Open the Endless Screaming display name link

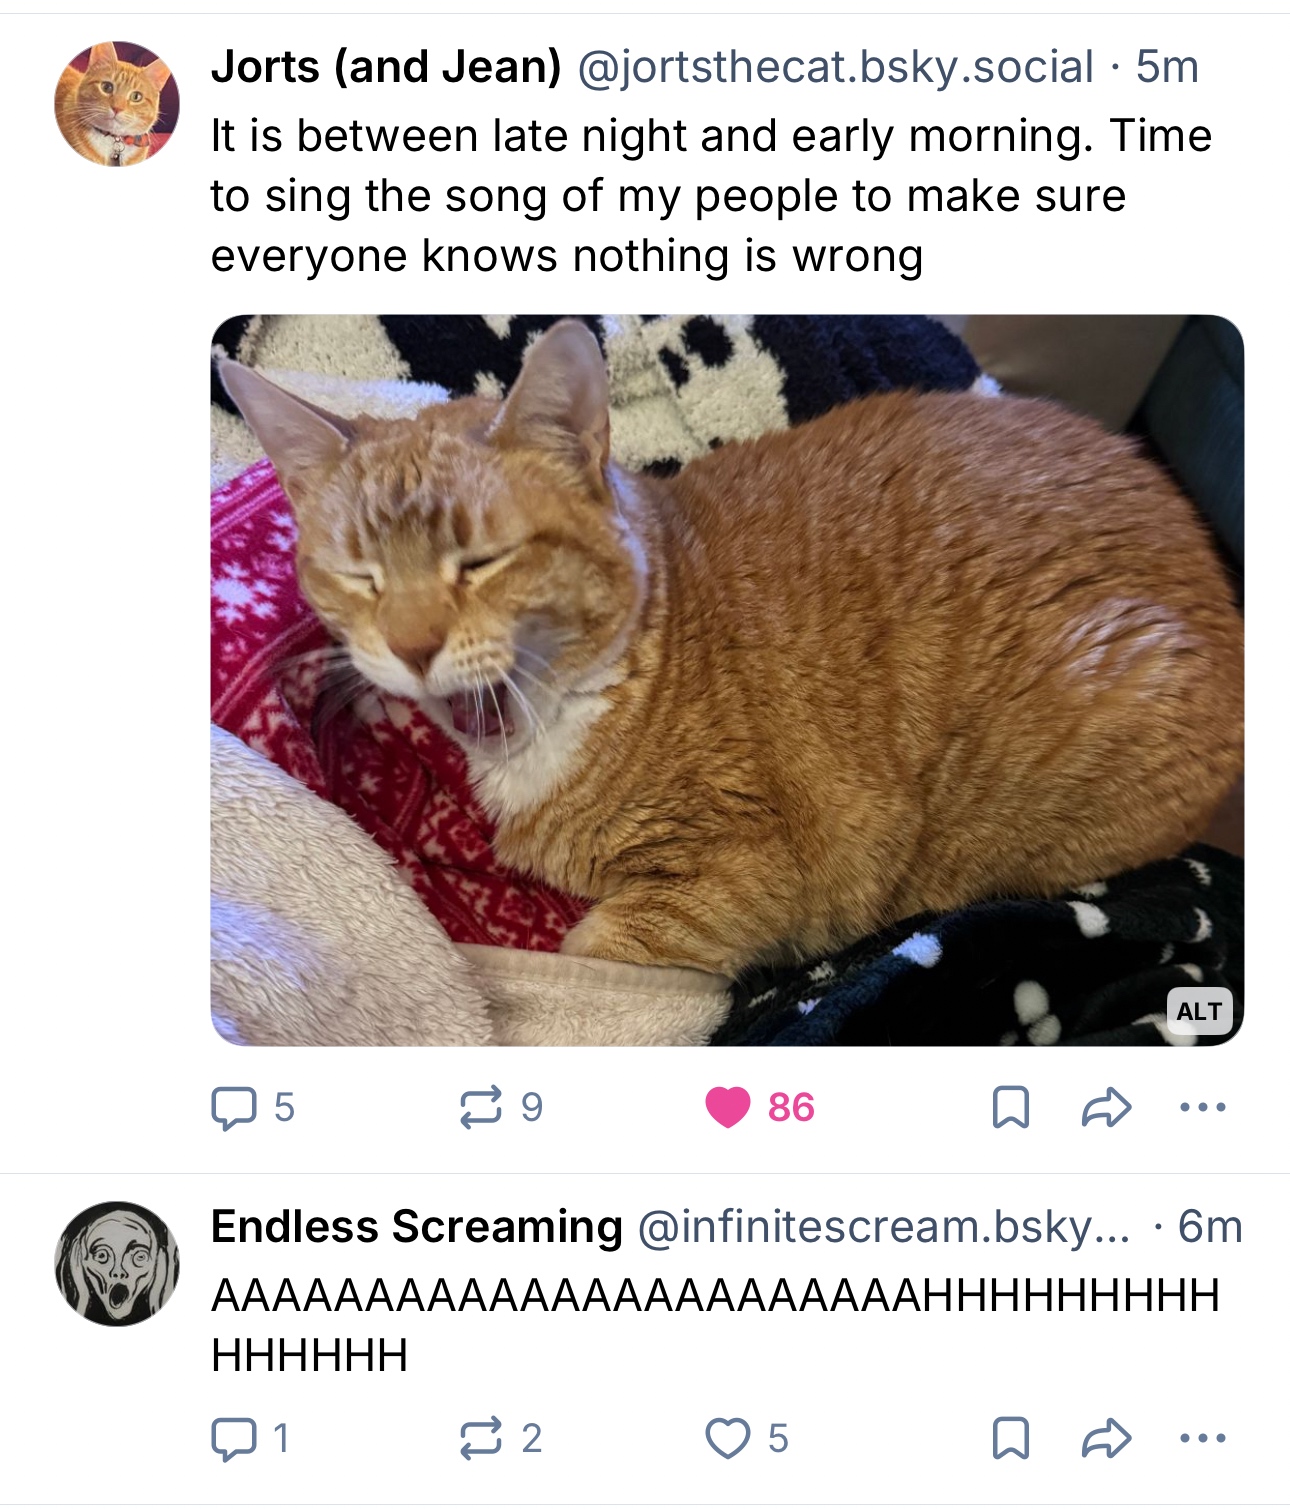[417, 1227]
